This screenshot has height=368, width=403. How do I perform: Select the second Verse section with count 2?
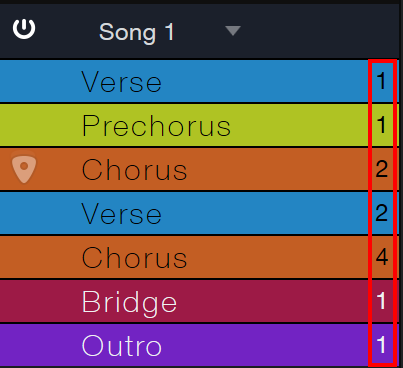[x=199, y=213]
